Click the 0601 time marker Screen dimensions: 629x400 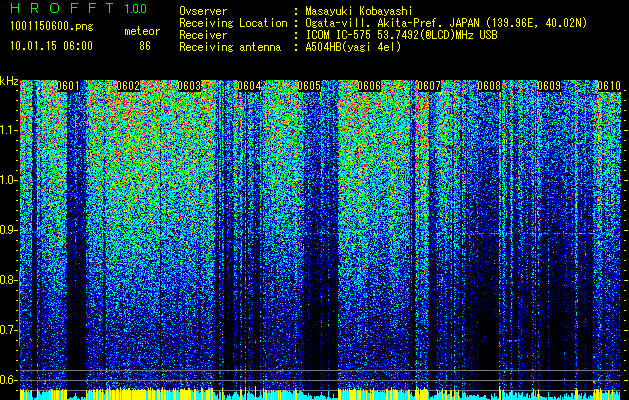68,86
